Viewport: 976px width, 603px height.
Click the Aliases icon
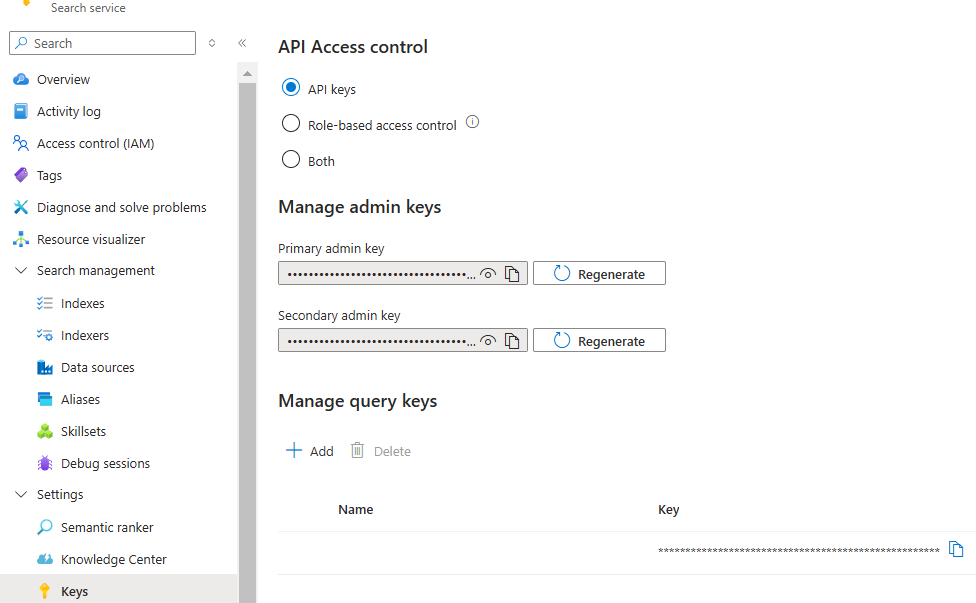[45, 399]
